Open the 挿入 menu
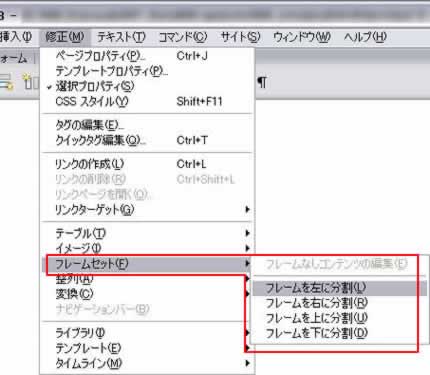The height and width of the screenshot is (375, 430). (15, 37)
